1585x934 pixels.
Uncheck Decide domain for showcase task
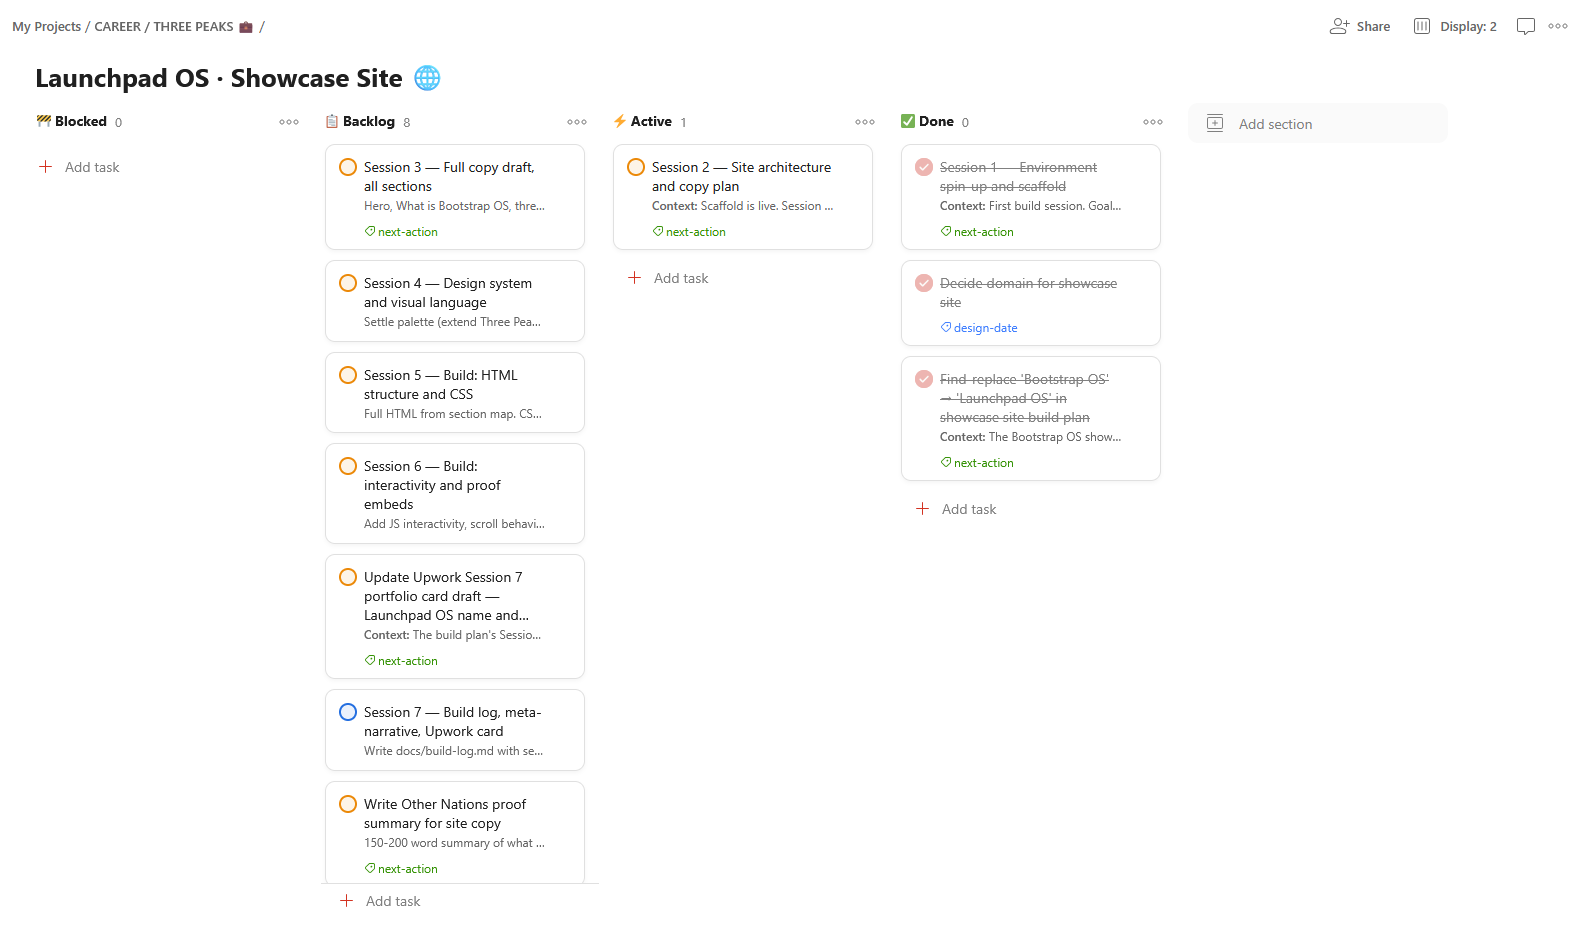pos(924,283)
